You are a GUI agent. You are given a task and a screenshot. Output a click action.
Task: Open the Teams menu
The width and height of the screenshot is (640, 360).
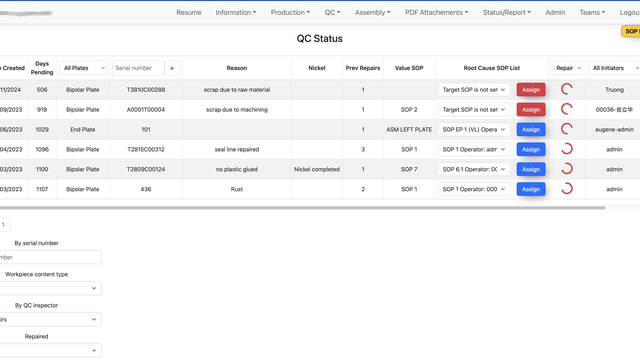(592, 13)
